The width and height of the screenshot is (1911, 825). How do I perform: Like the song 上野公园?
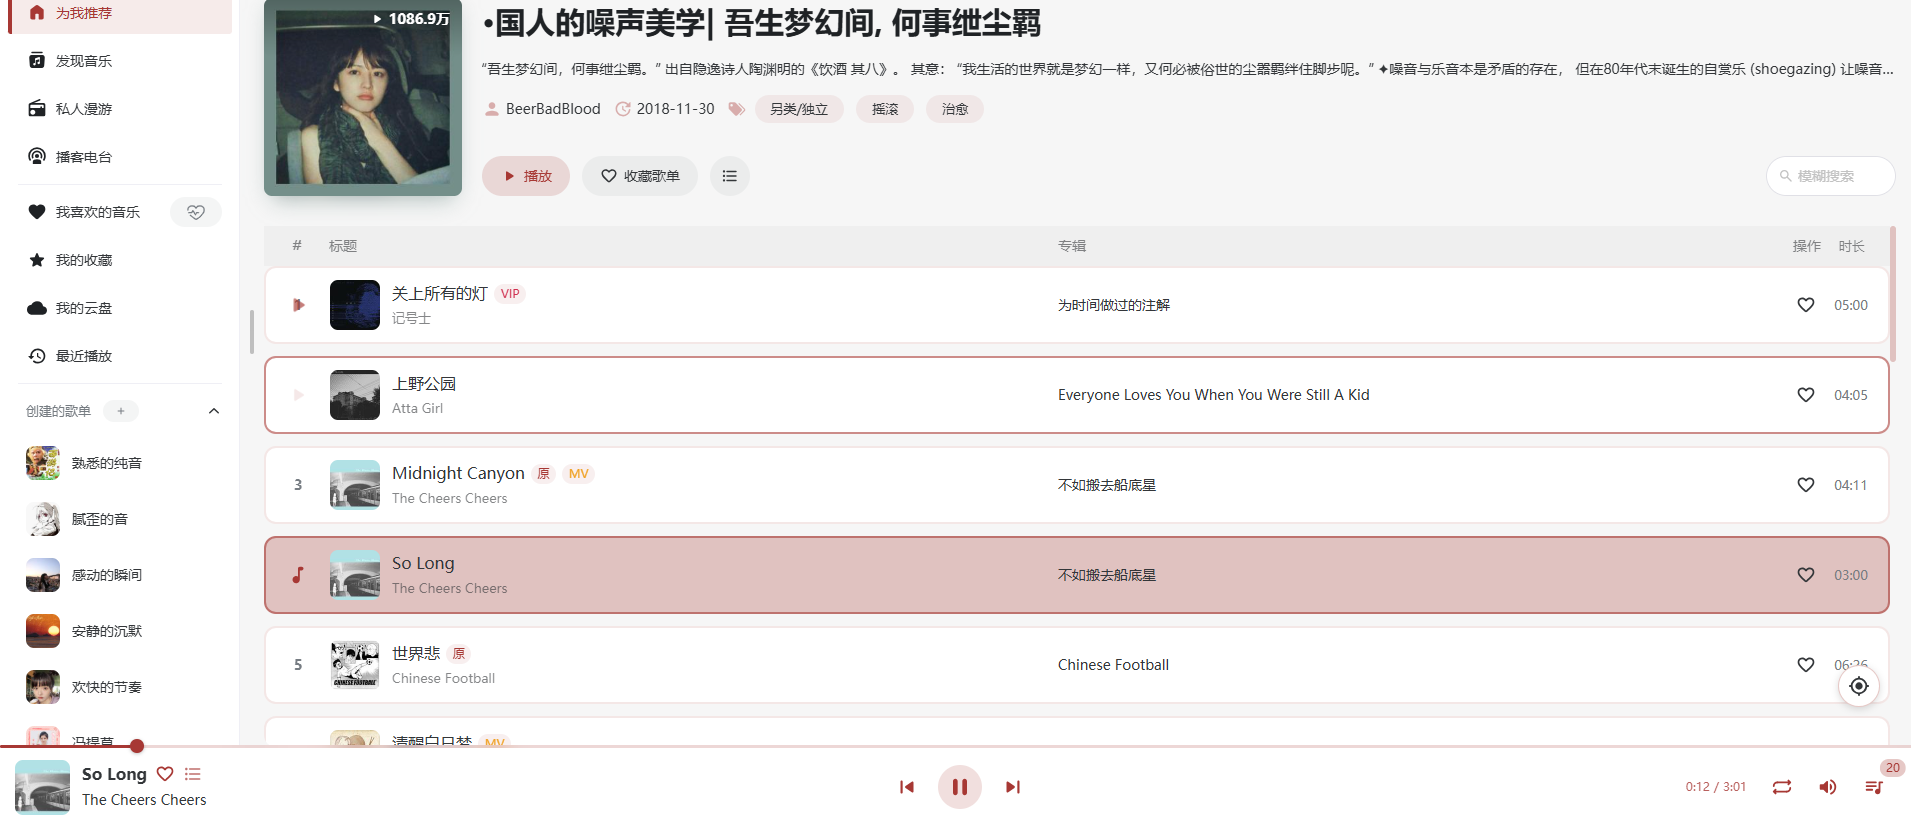tap(1806, 395)
